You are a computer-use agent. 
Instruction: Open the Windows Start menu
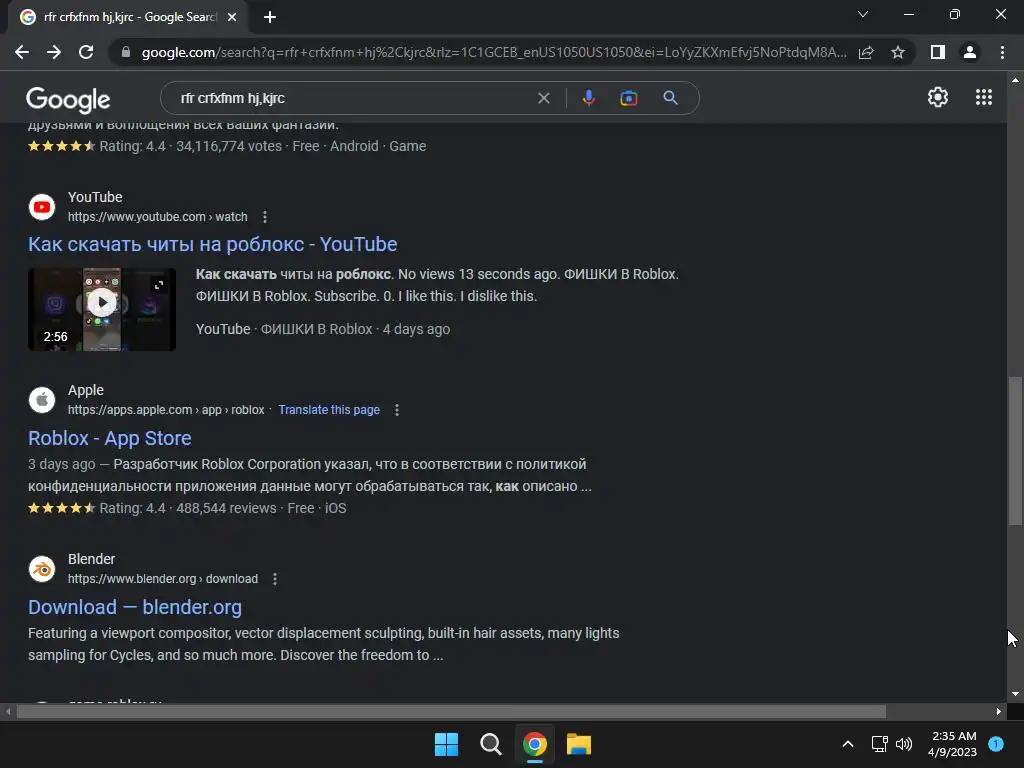coord(446,744)
